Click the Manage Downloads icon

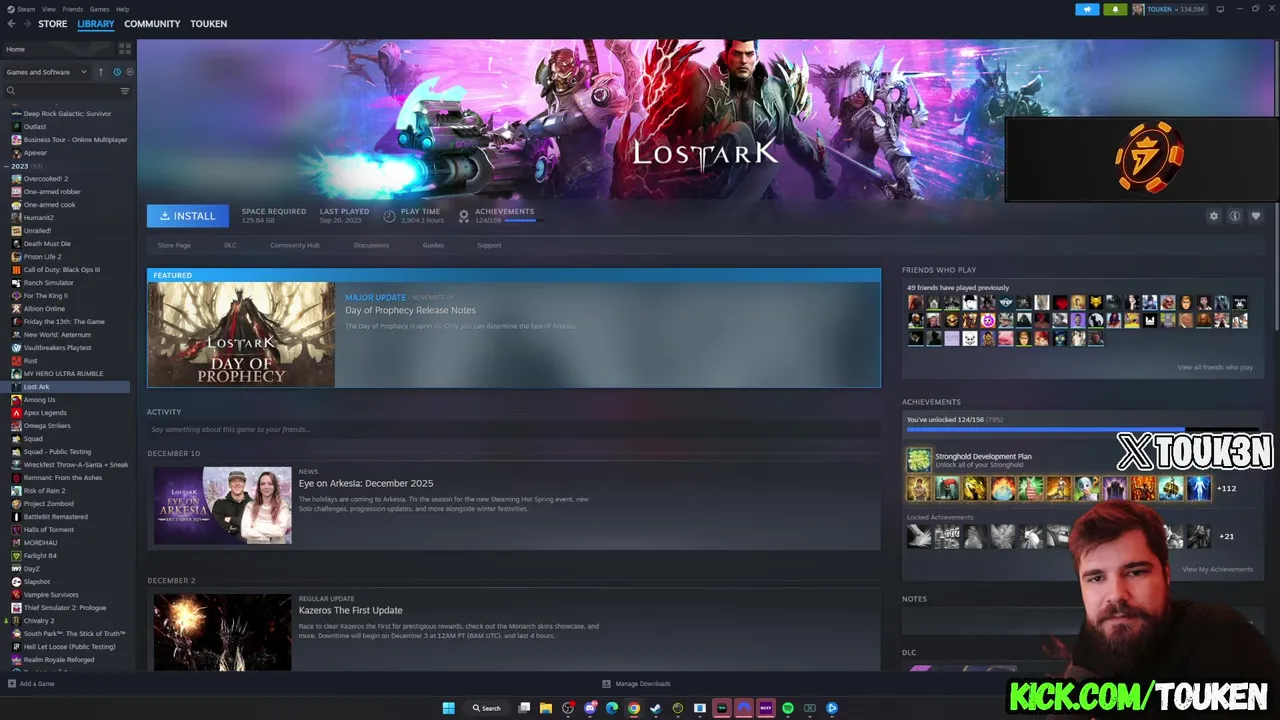(x=606, y=684)
